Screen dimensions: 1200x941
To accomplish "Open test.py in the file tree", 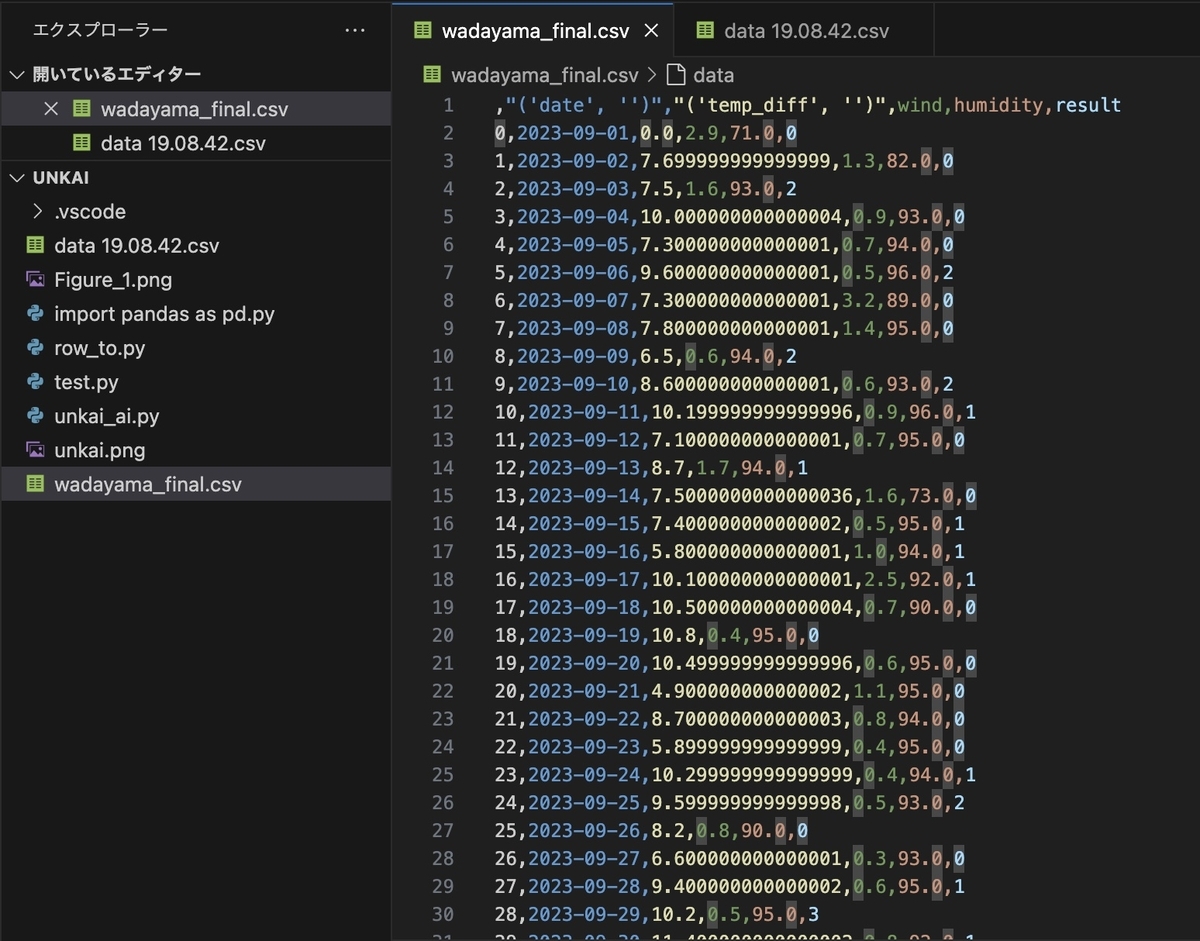I will [x=195, y=382].
